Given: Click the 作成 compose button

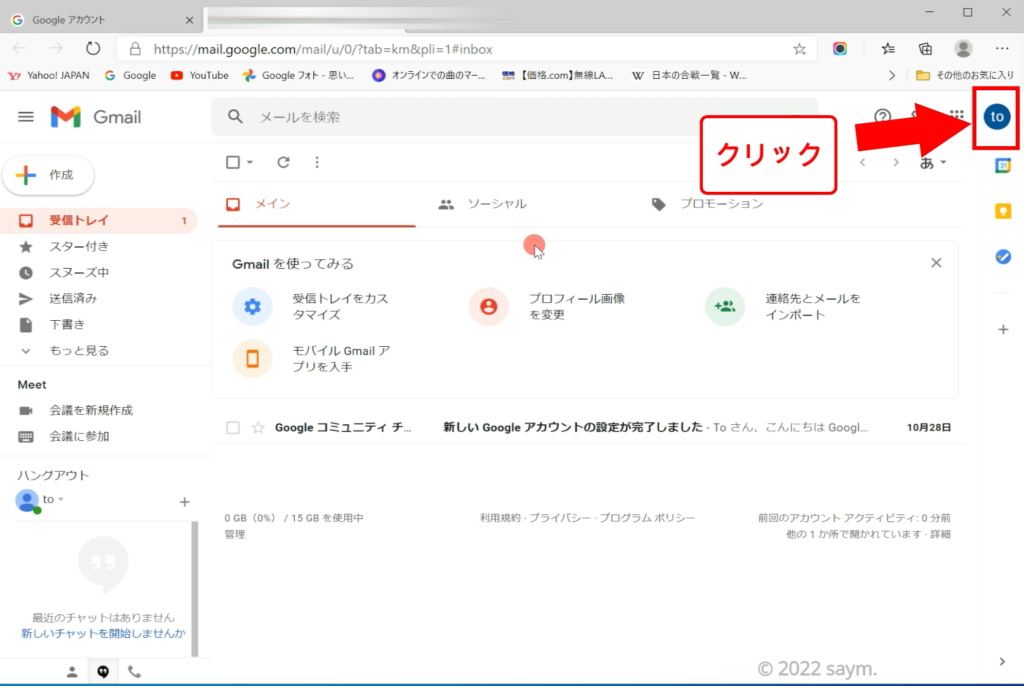Looking at the screenshot, I should click(x=49, y=175).
